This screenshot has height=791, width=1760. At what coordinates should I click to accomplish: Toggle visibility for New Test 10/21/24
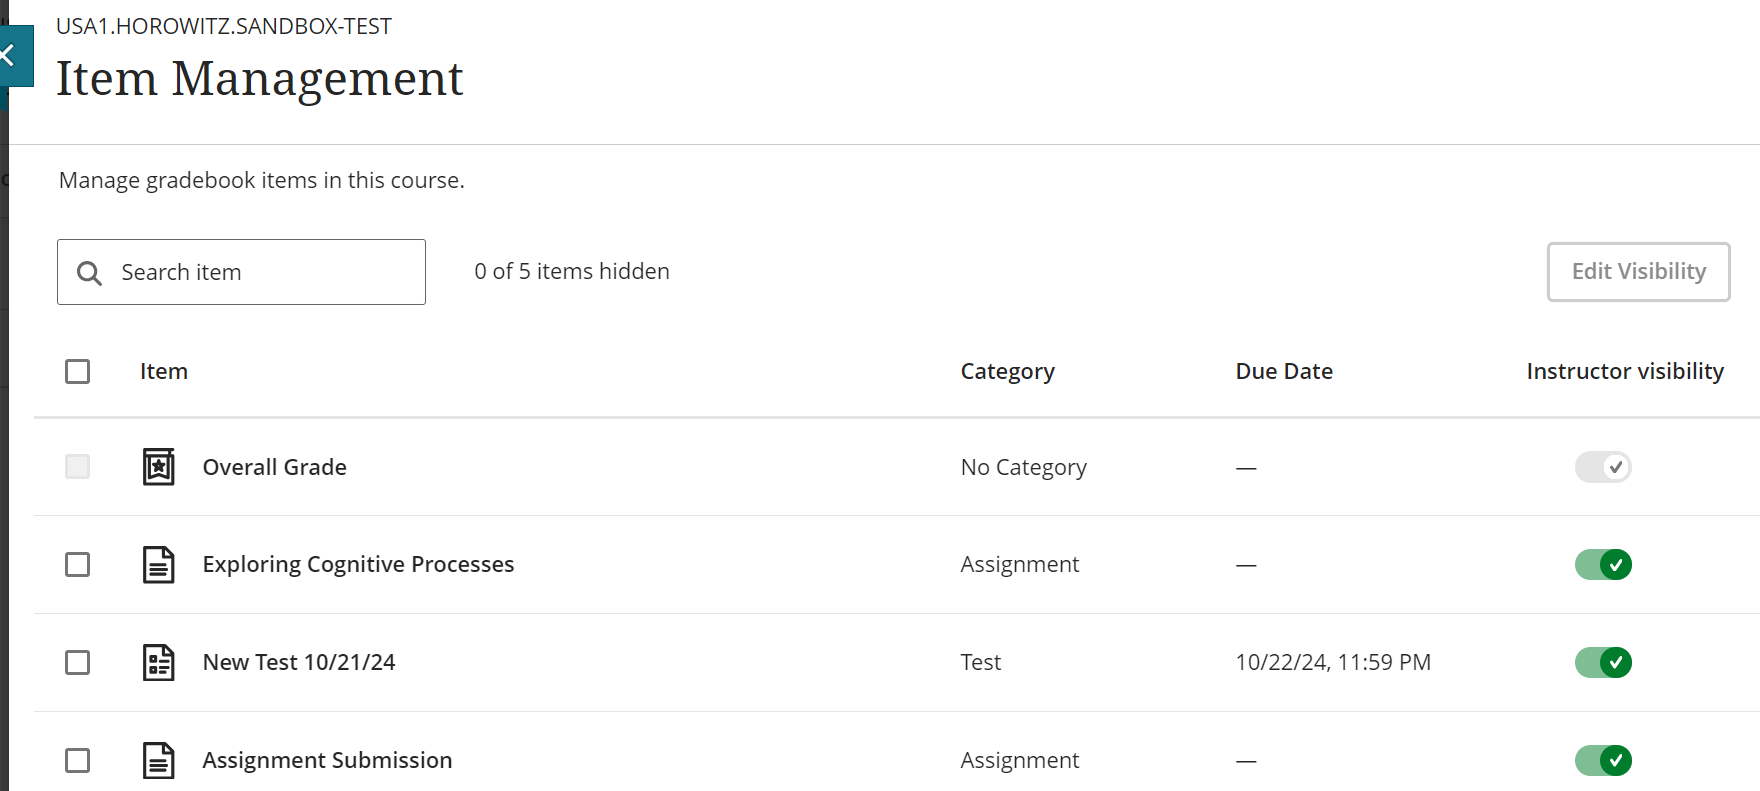[1602, 663]
